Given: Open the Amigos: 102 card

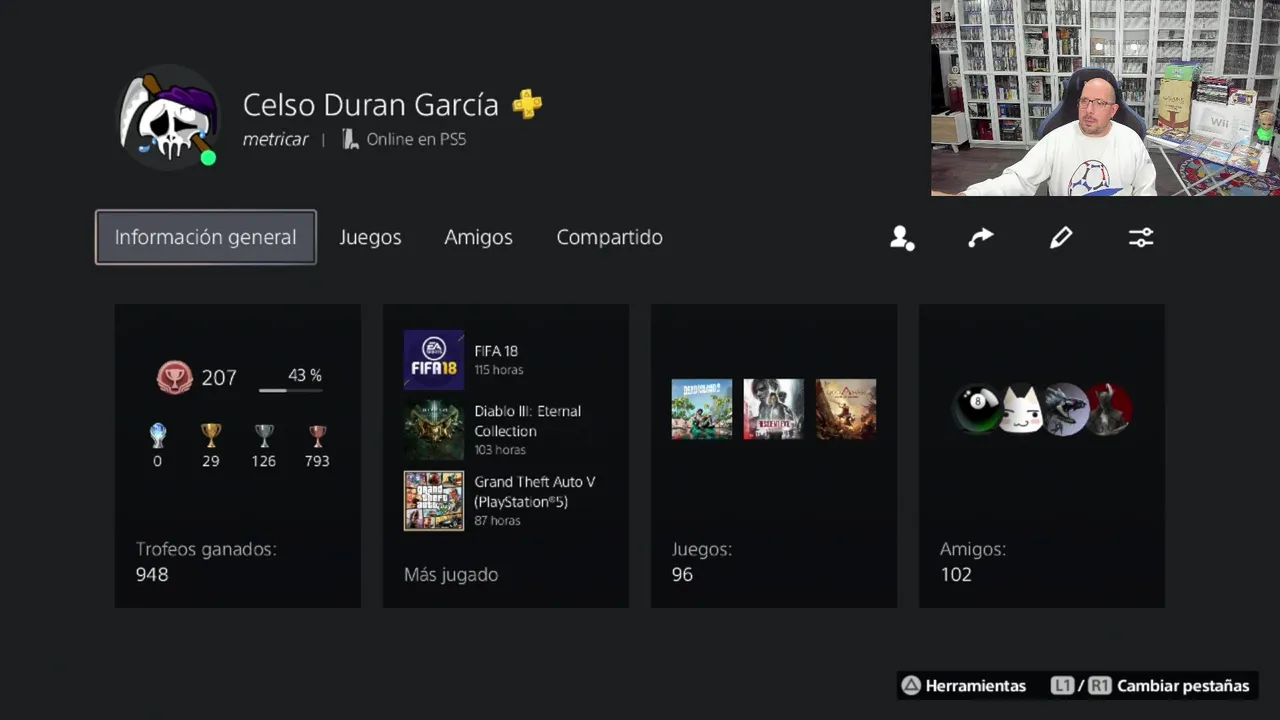Looking at the screenshot, I should (1042, 456).
